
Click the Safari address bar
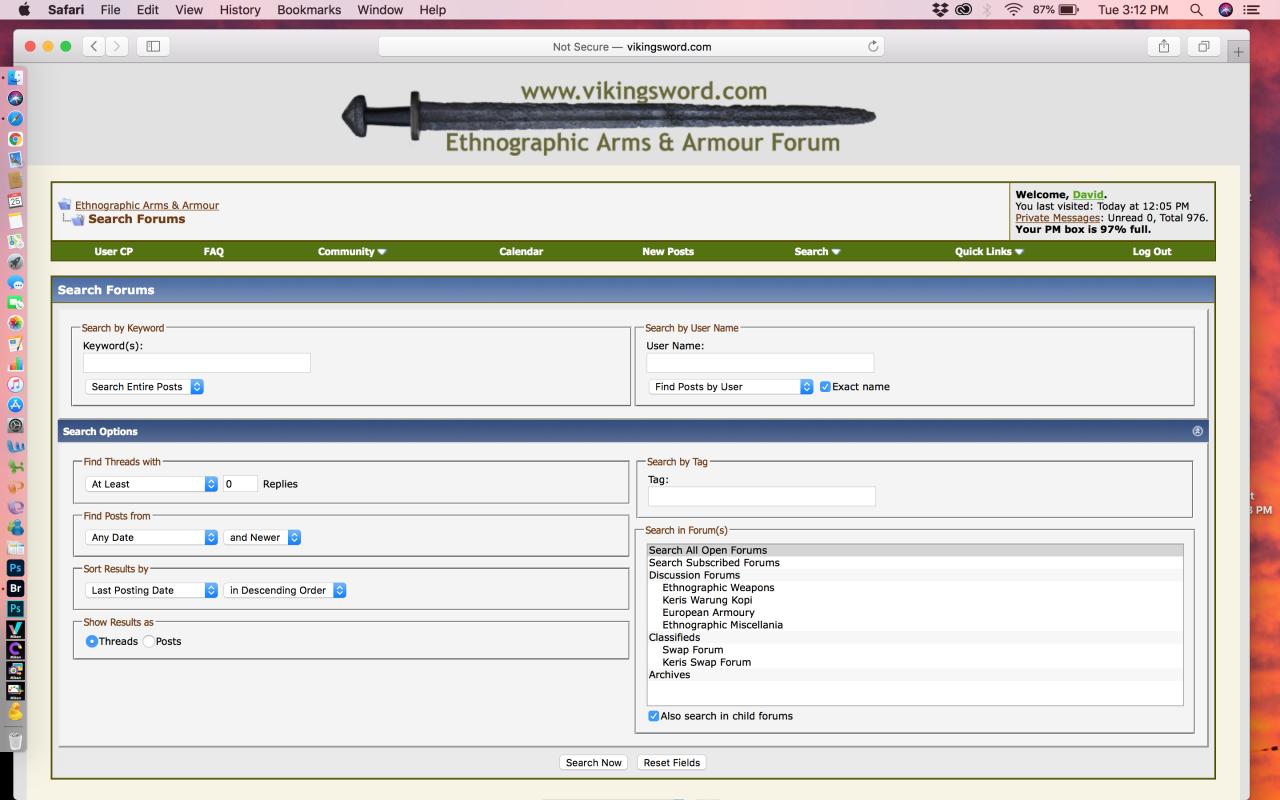631,46
